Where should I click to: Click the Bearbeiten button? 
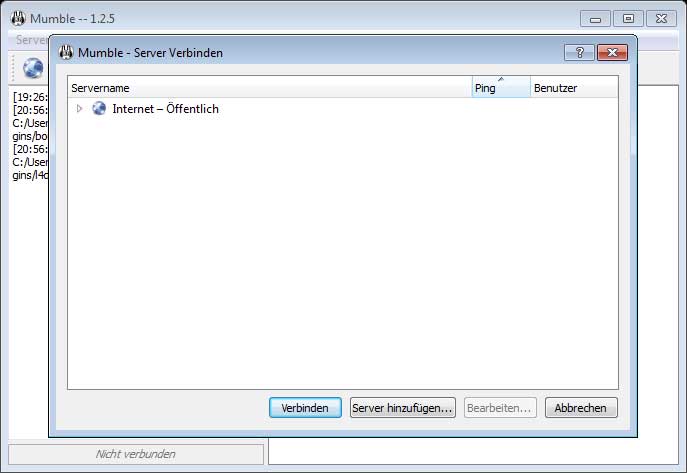click(x=500, y=408)
